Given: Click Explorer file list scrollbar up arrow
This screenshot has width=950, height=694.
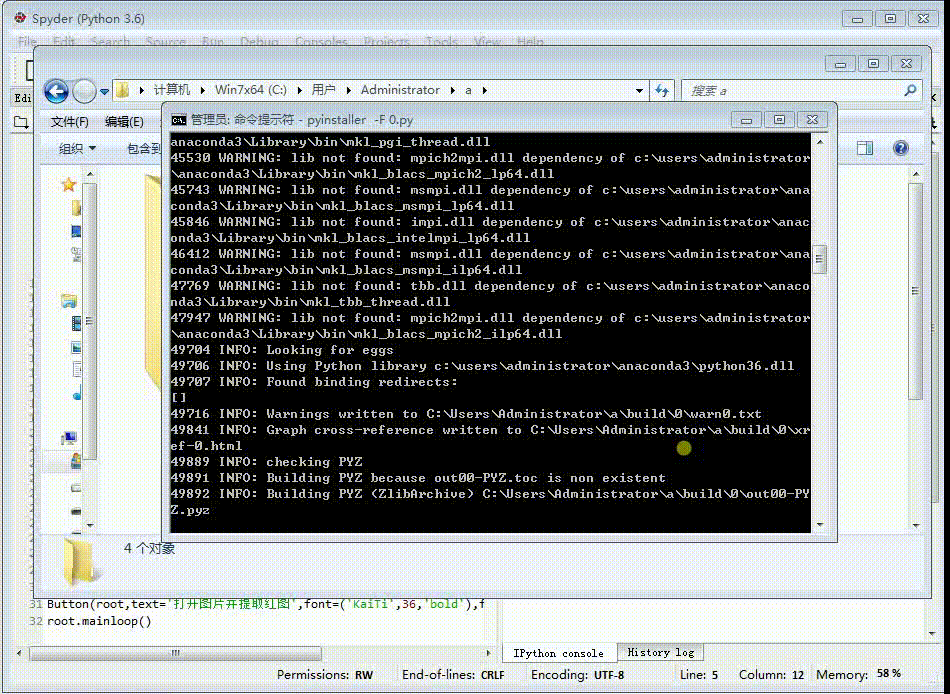Looking at the screenshot, I should click(x=915, y=175).
